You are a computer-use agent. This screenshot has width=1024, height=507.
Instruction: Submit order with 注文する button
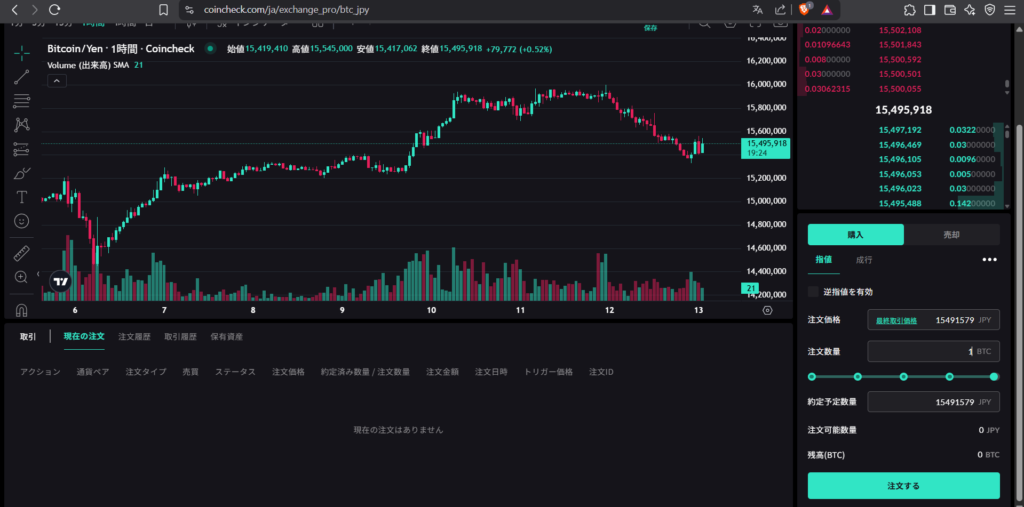[903, 485]
